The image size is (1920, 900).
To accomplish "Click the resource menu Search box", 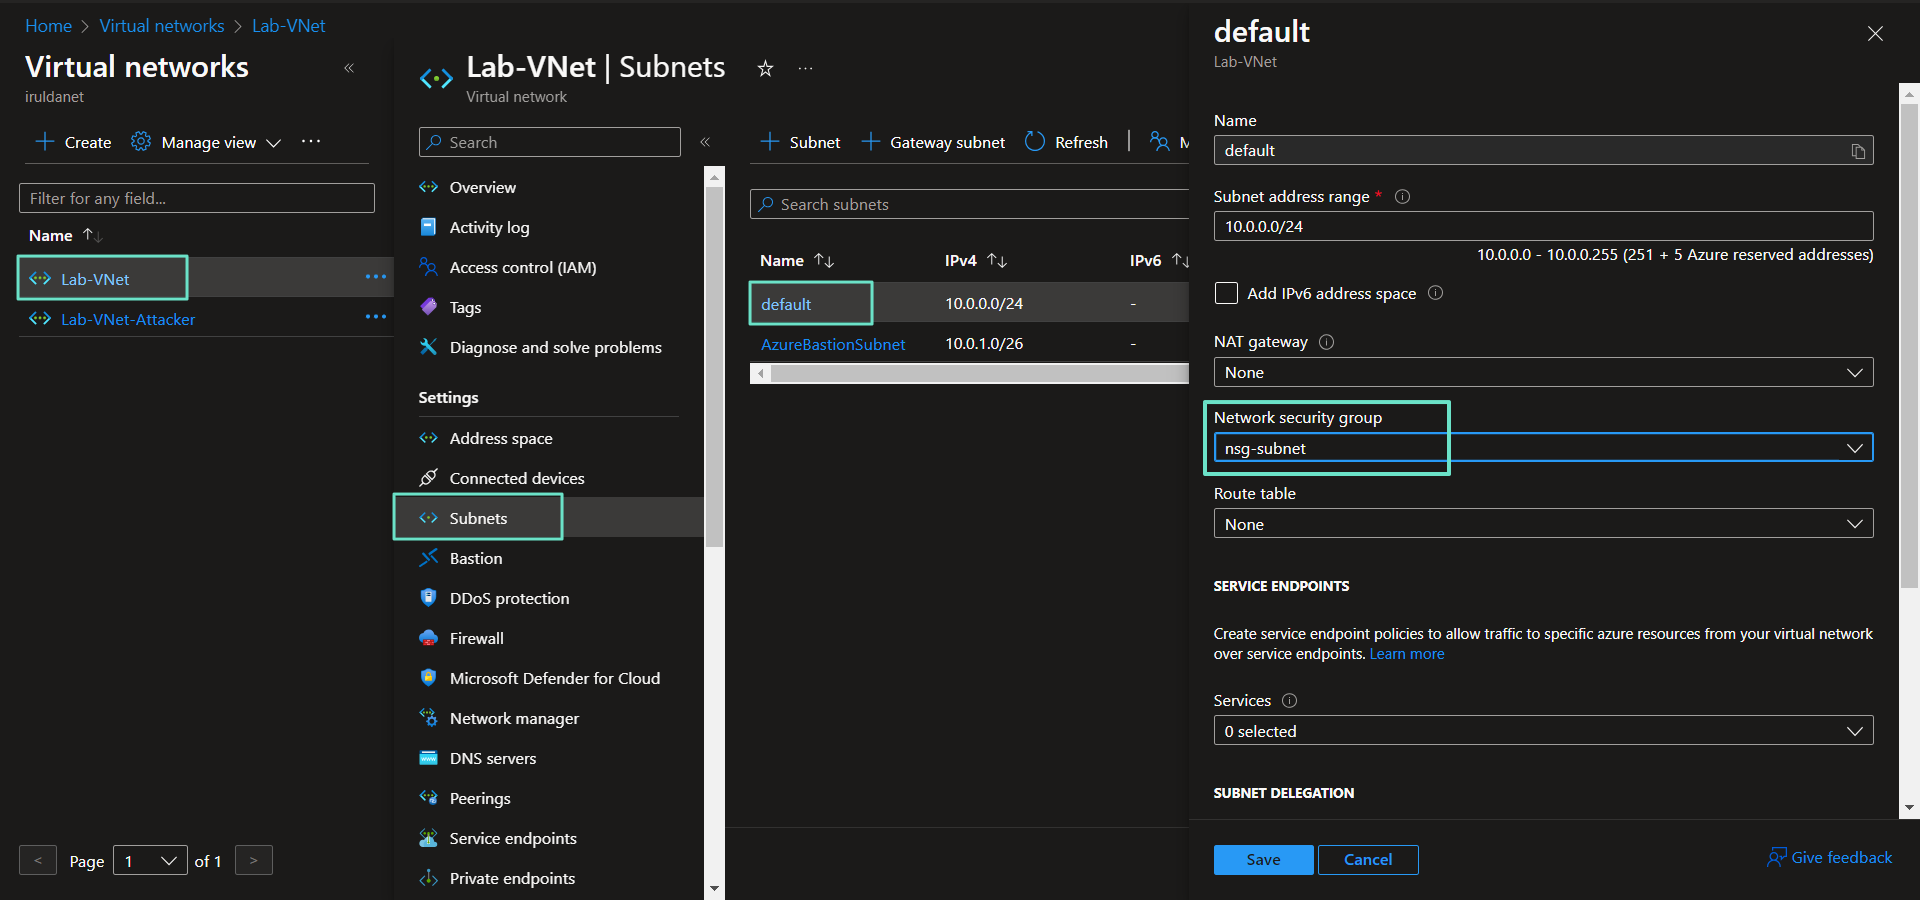I will pyautogui.click(x=549, y=142).
